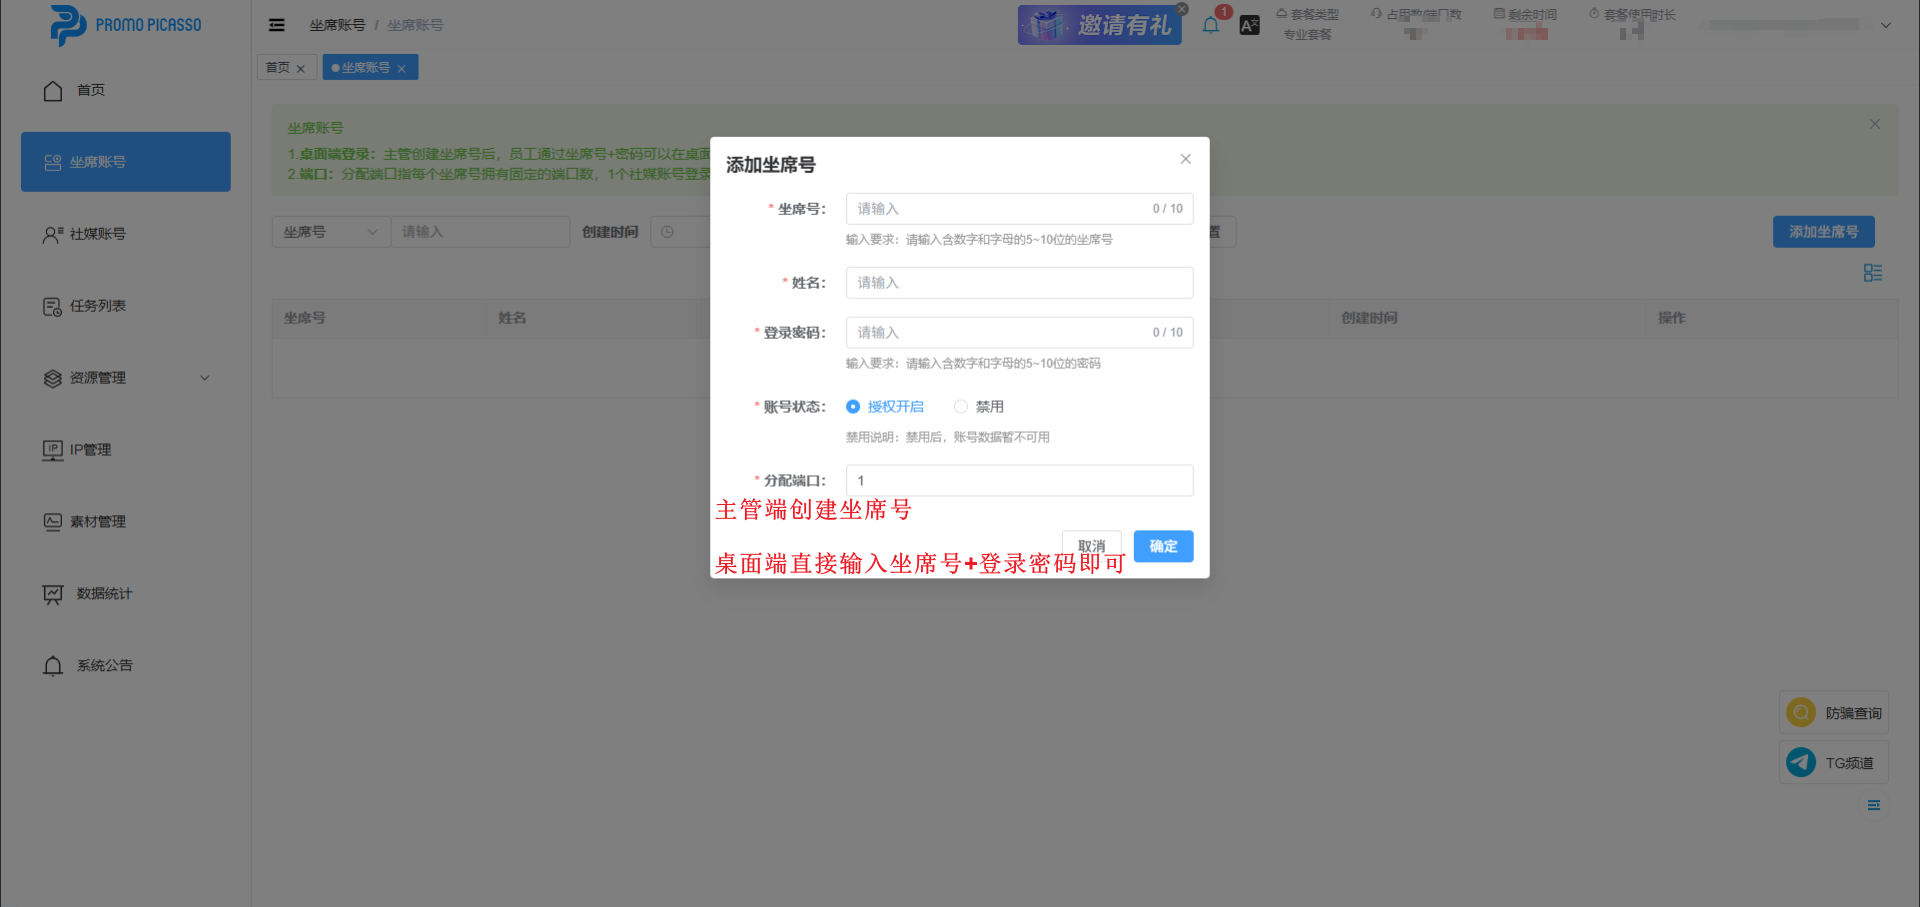This screenshot has width=1920, height=907.
Task: Click the language translate icon
Action: (x=1249, y=26)
